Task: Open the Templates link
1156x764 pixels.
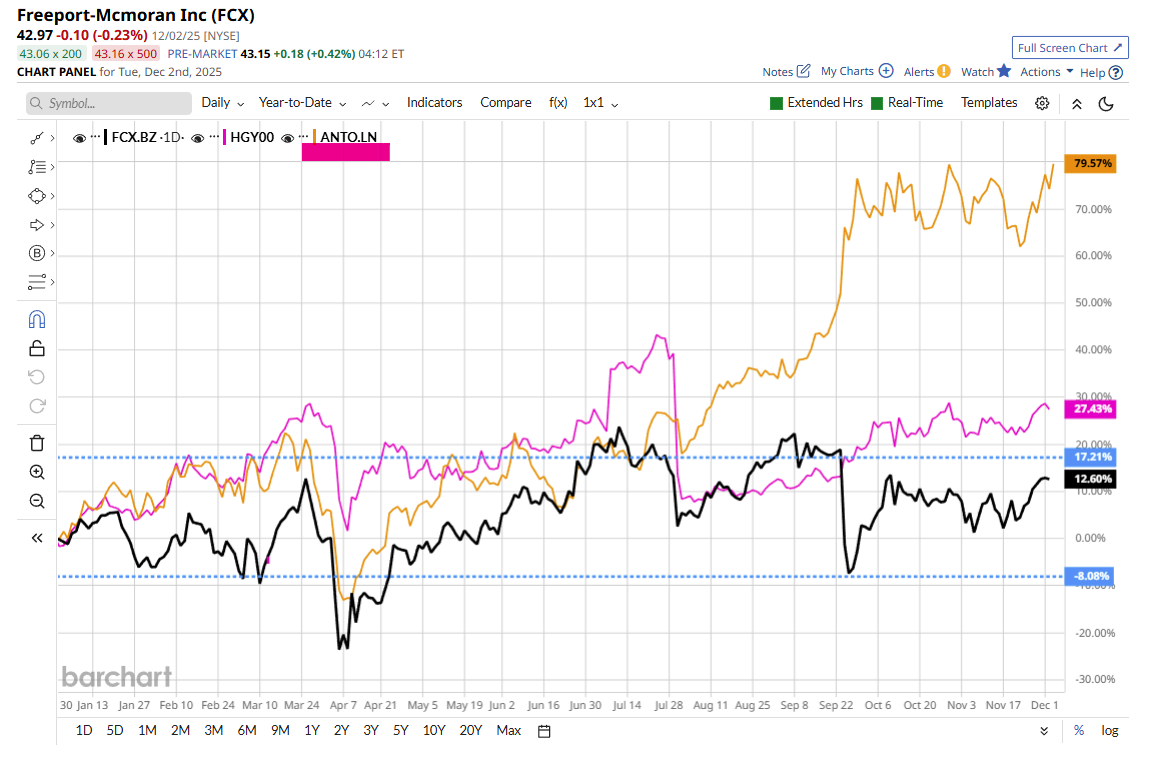Action: pos(988,103)
